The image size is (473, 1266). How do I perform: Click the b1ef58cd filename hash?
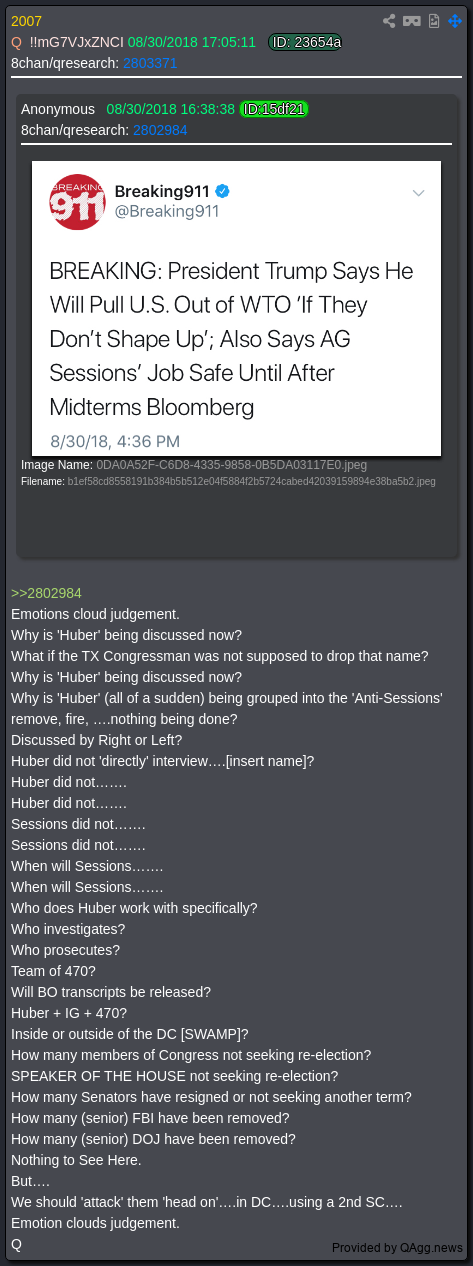(251, 481)
